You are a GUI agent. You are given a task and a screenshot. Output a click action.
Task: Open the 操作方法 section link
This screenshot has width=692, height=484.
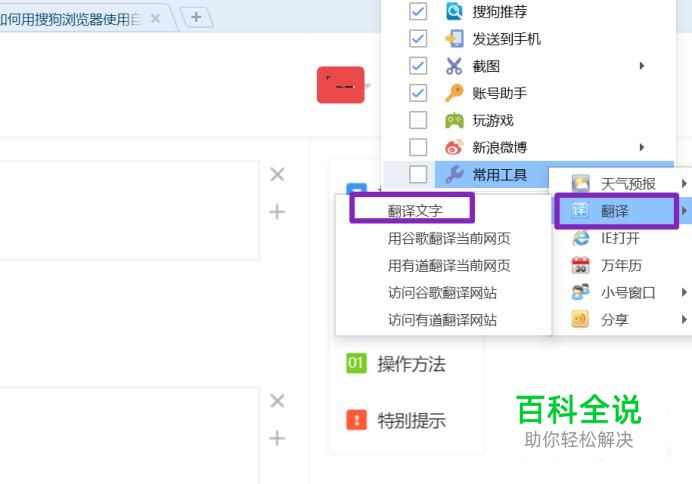coord(411,364)
